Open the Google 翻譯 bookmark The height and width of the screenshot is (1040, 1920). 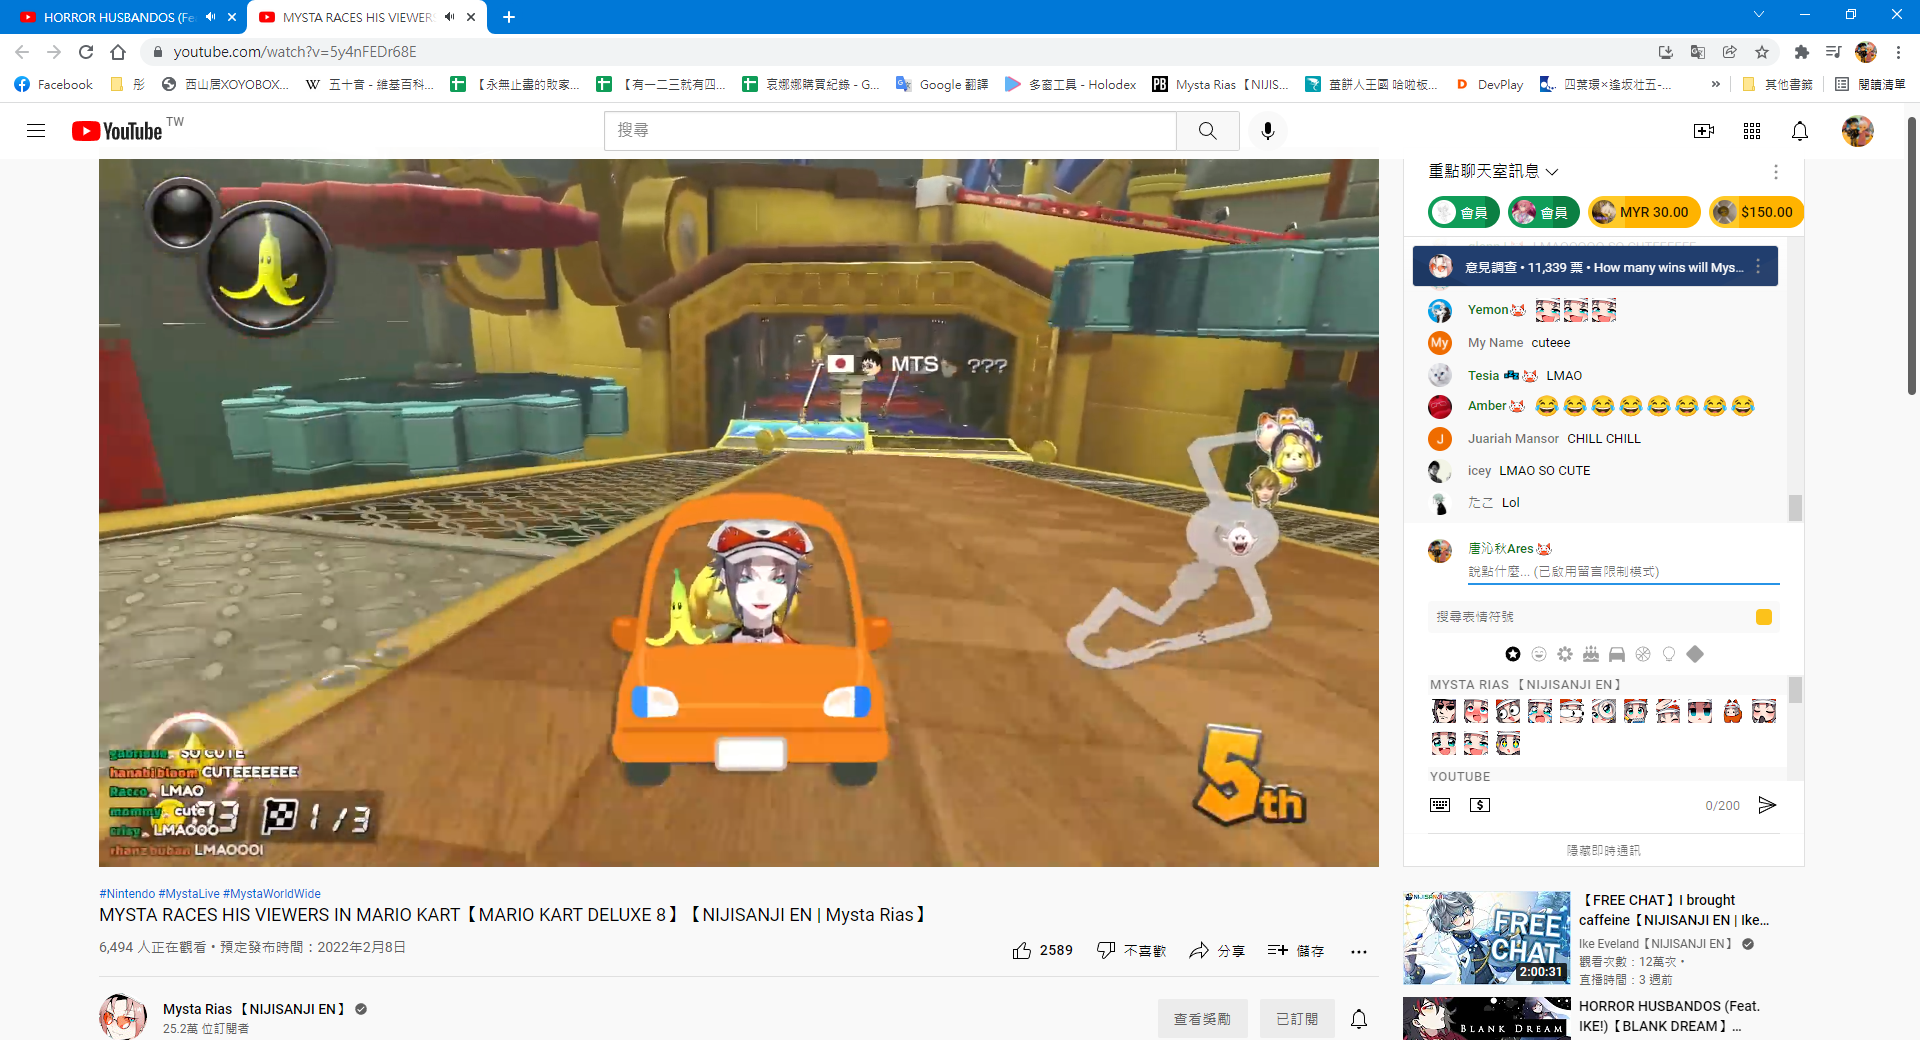click(942, 84)
